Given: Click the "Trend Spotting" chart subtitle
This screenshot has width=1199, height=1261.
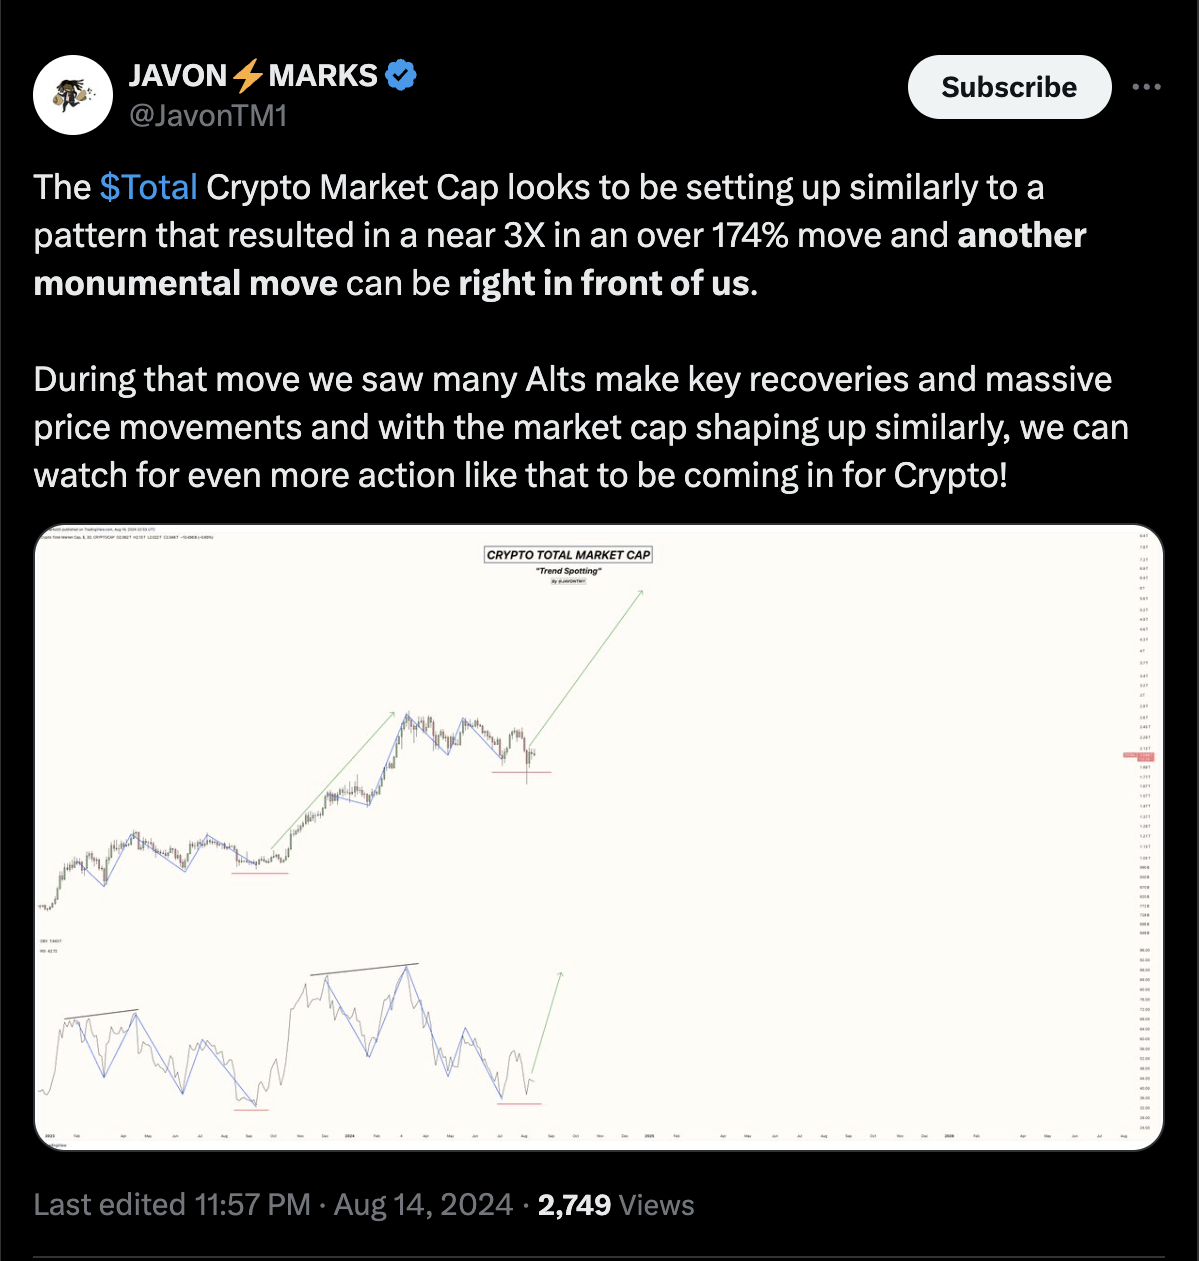Looking at the screenshot, I should 568,571.
